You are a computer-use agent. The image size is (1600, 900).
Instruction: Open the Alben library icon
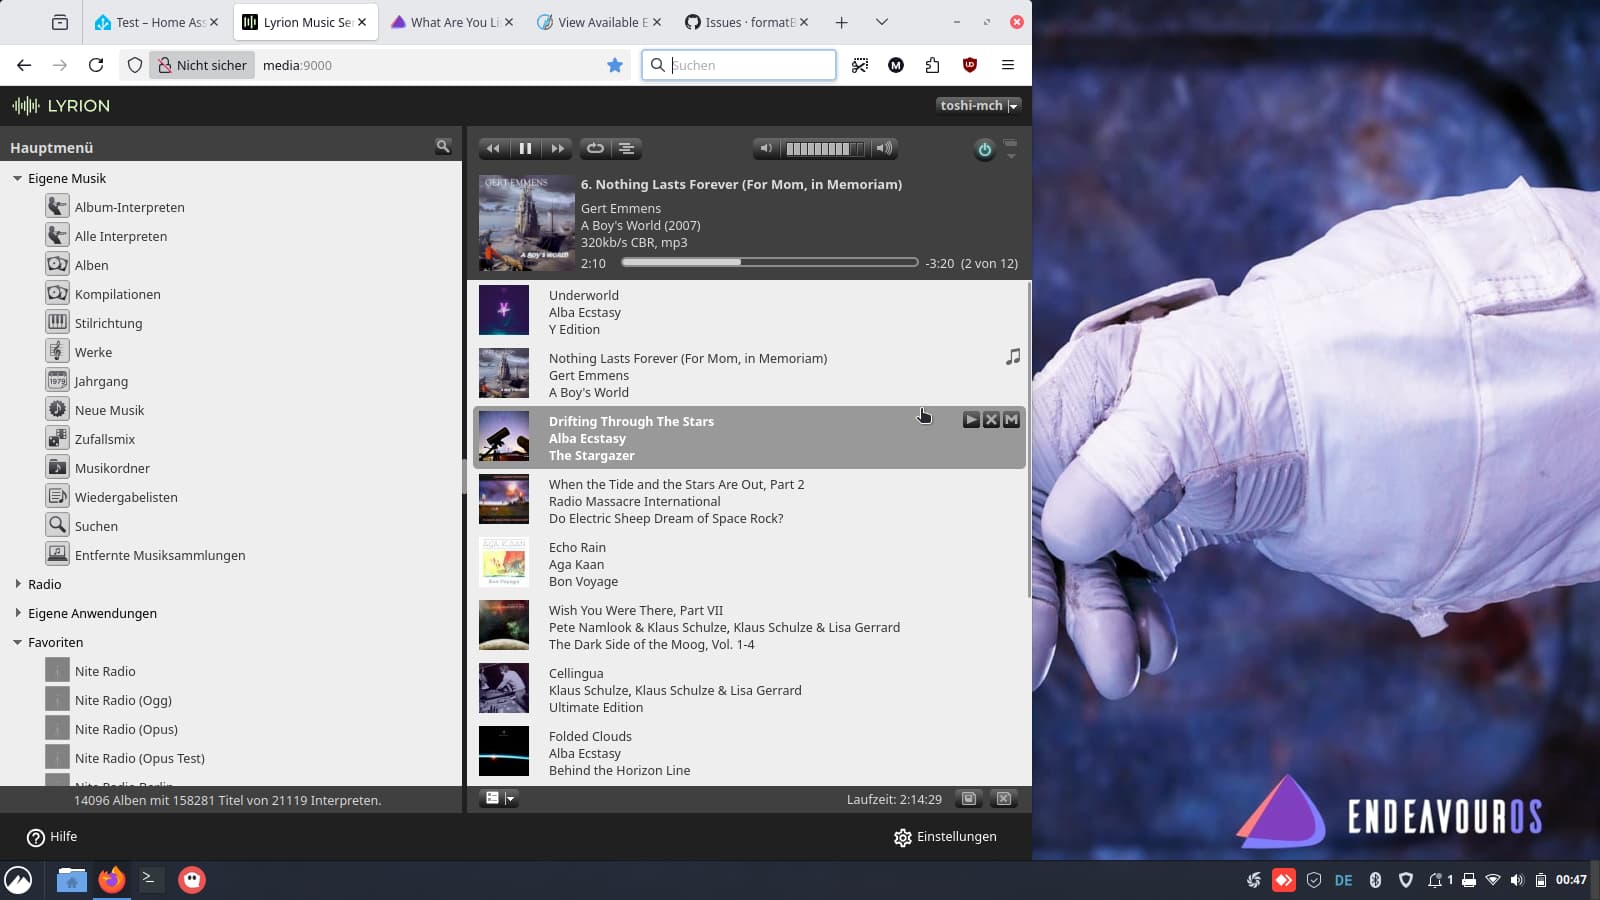coord(57,264)
